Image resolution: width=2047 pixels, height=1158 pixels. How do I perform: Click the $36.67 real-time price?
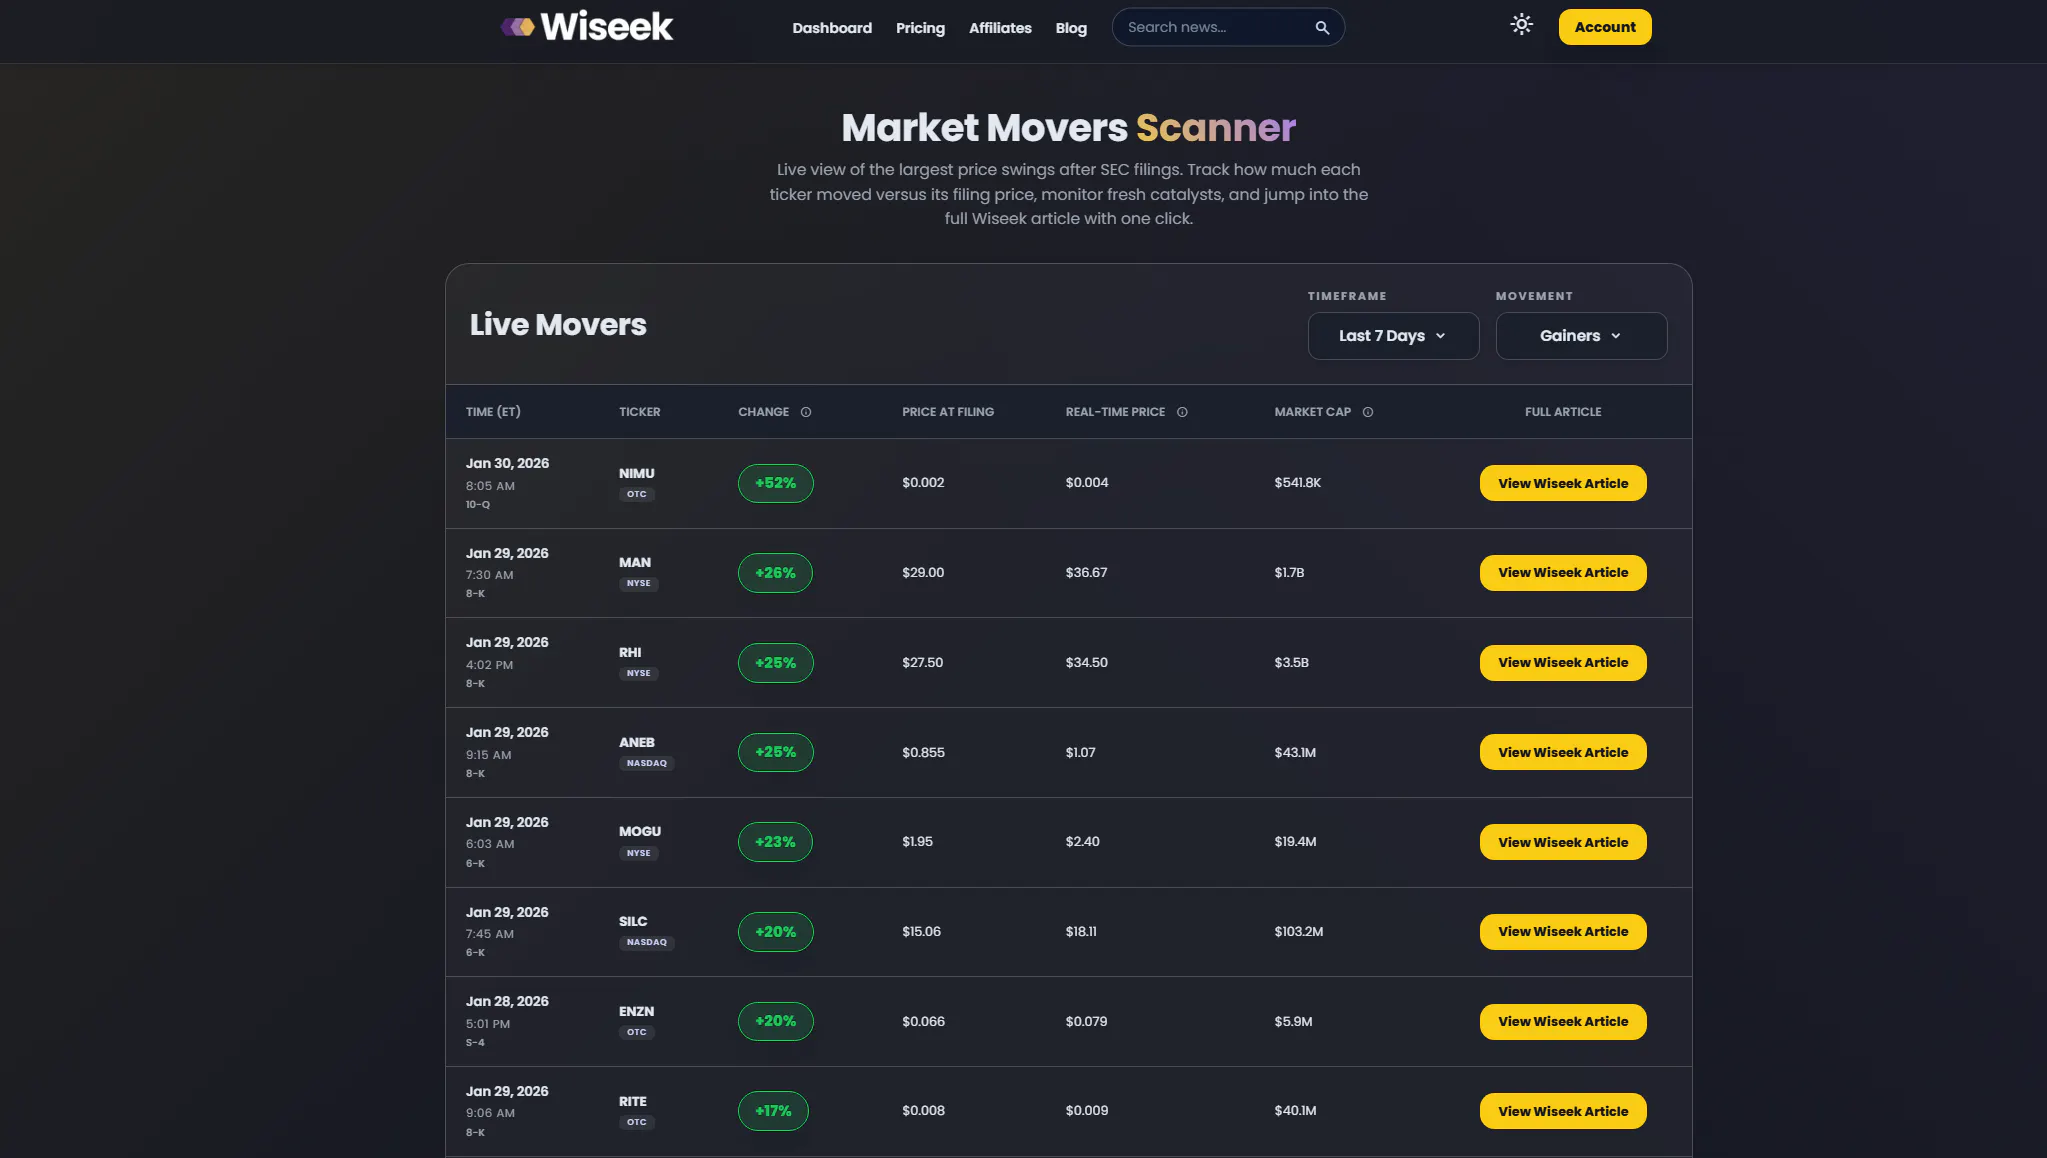(x=1086, y=573)
